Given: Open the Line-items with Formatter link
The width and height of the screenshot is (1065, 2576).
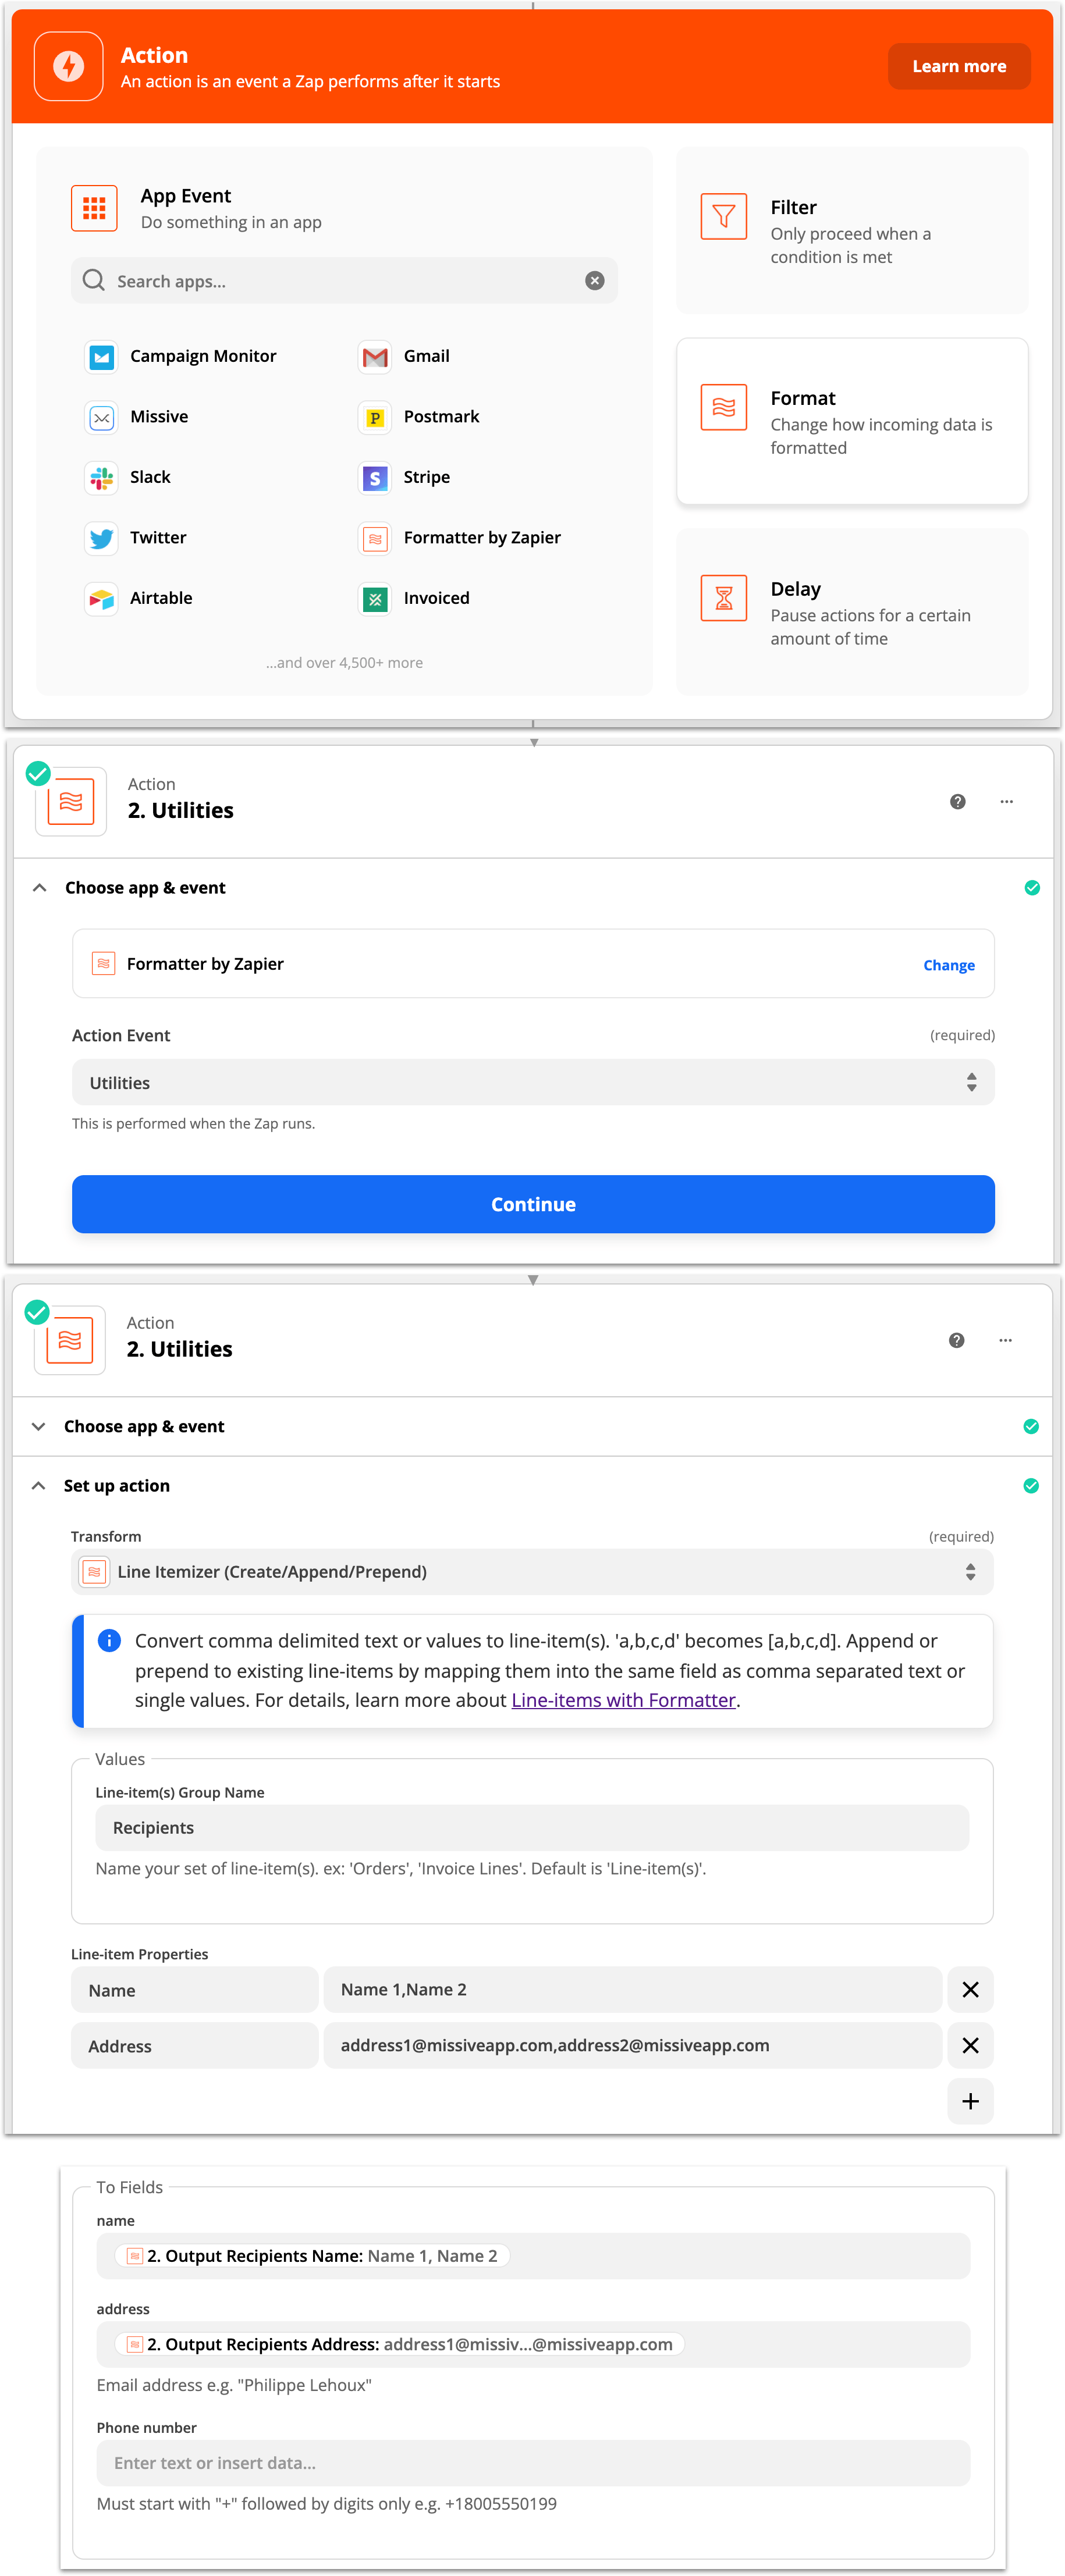Looking at the screenshot, I should [x=622, y=1700].
